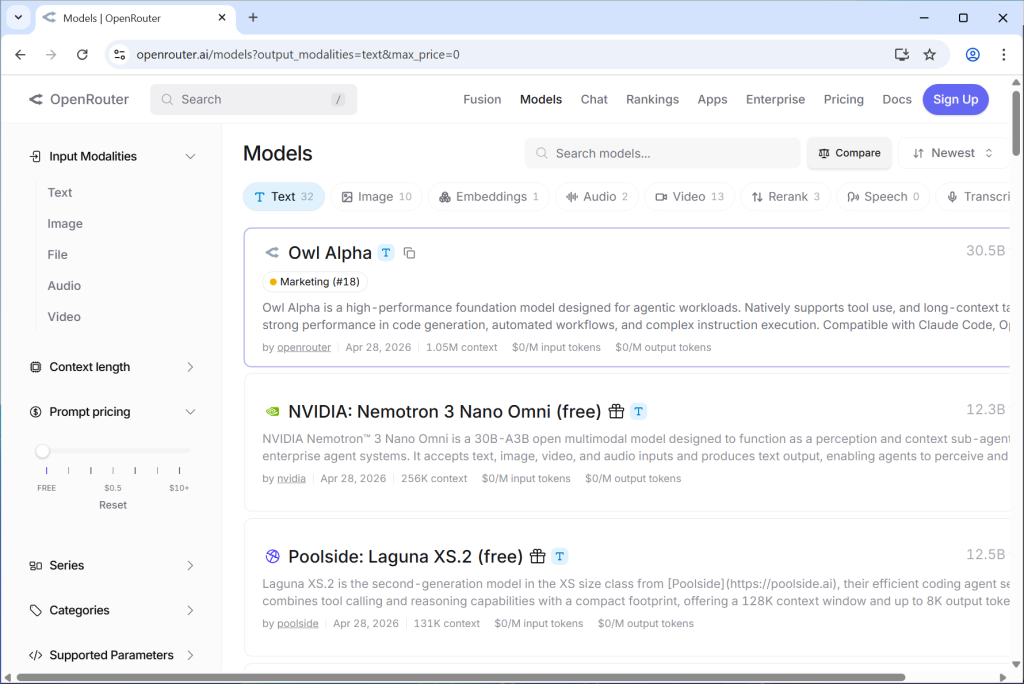
Task: Collapse the Input Modalities section
Action: 112,156
